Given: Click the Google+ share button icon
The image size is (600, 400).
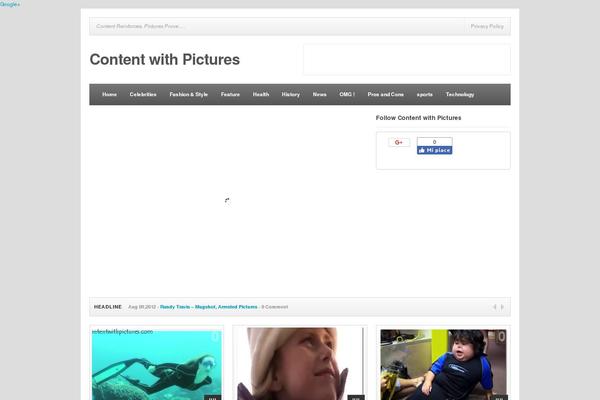Looking at the screenshot, I should tap(399, 142).
